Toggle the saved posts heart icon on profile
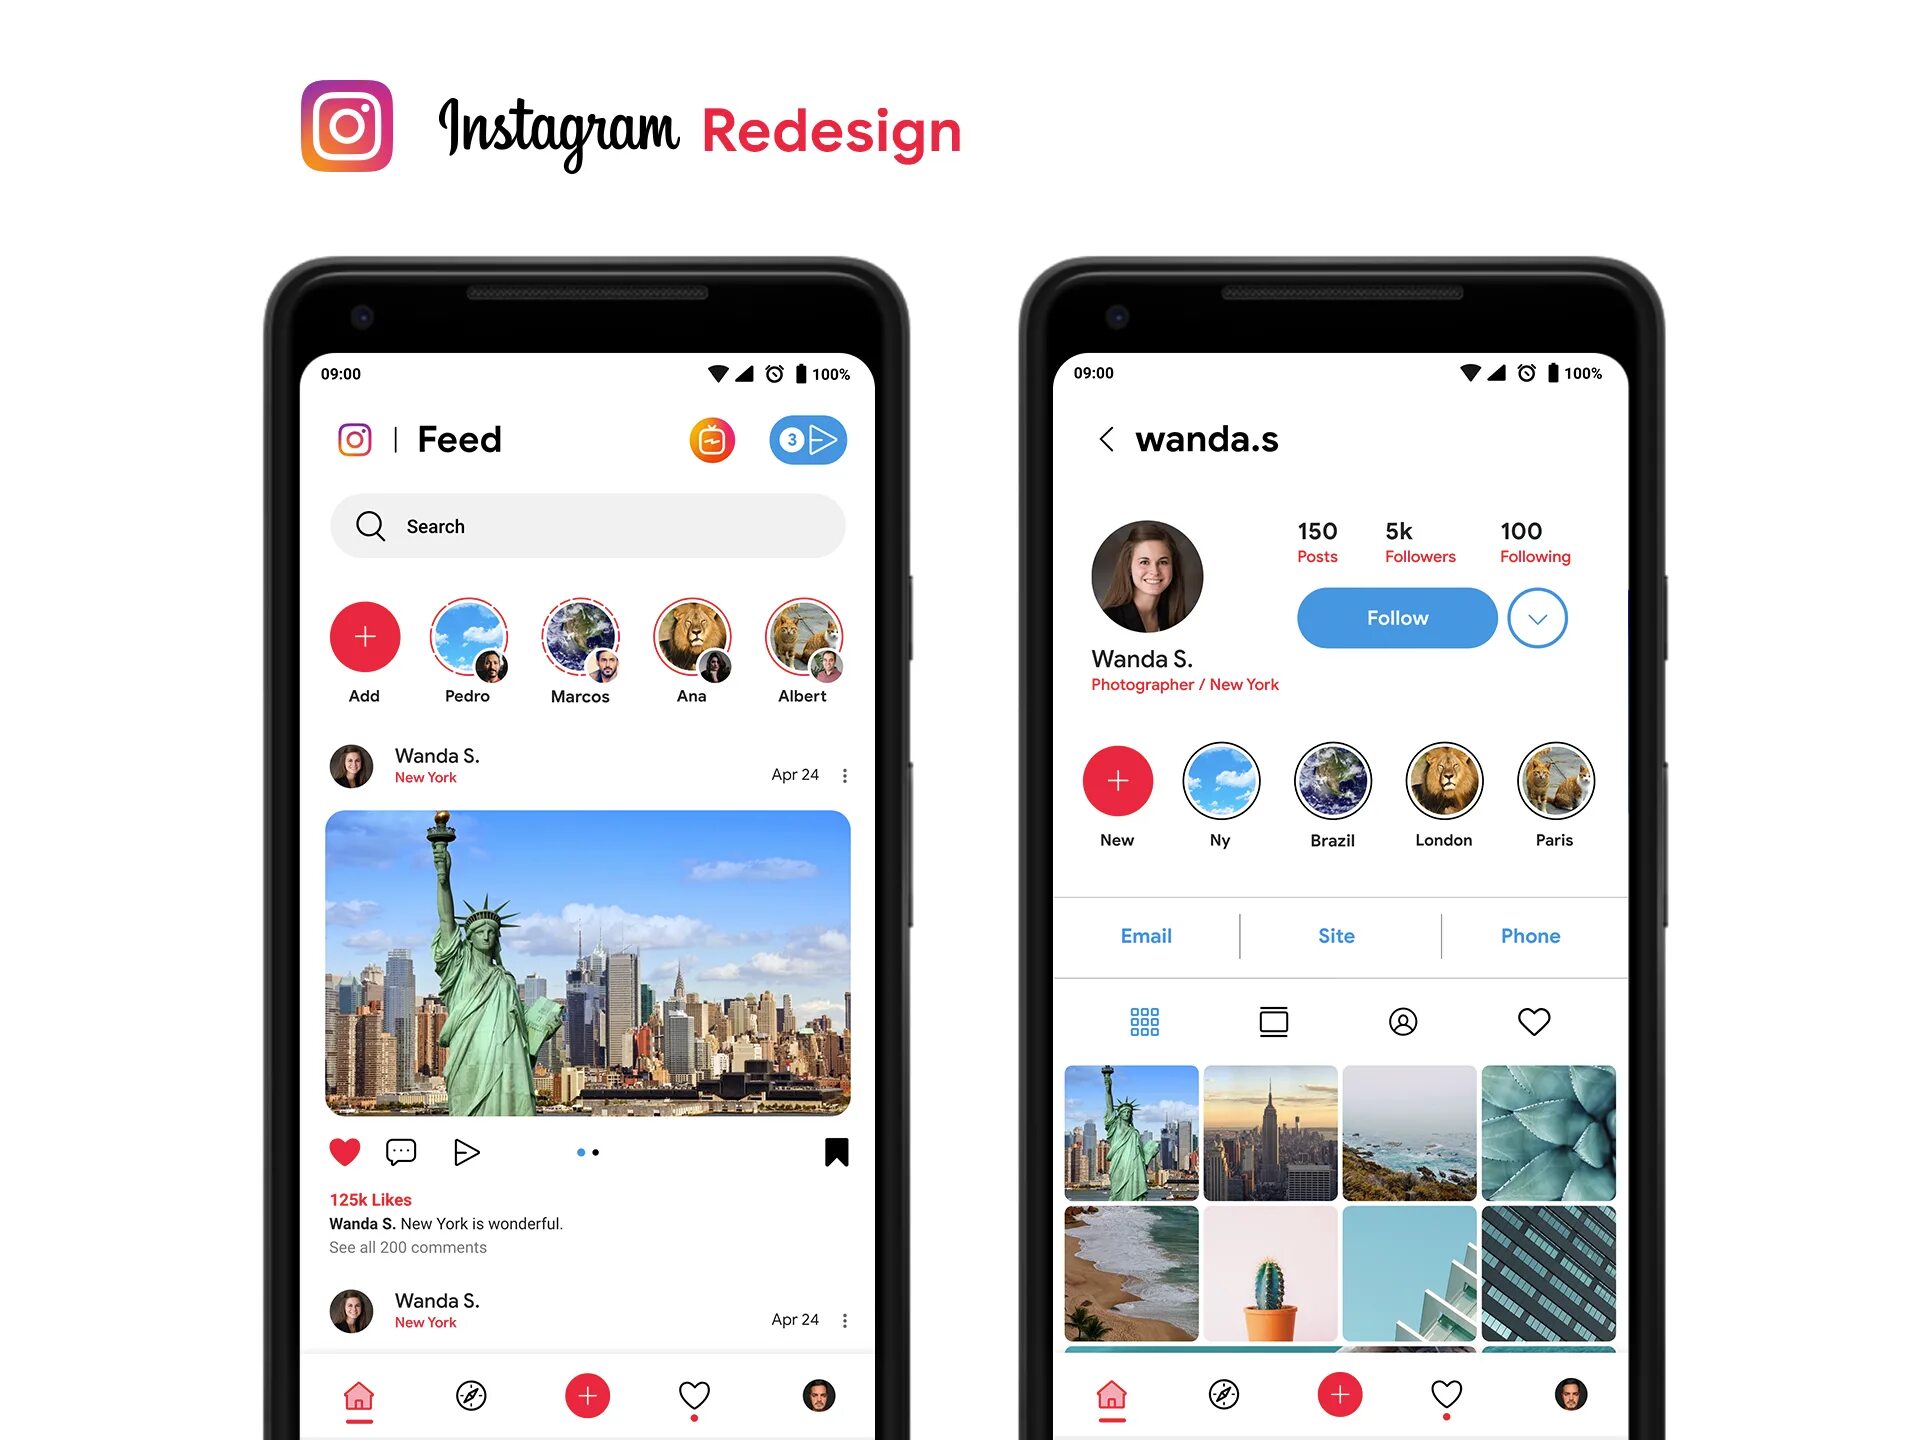Viewport: 1920px width, 1440px height. [x=1533, y=1019]
